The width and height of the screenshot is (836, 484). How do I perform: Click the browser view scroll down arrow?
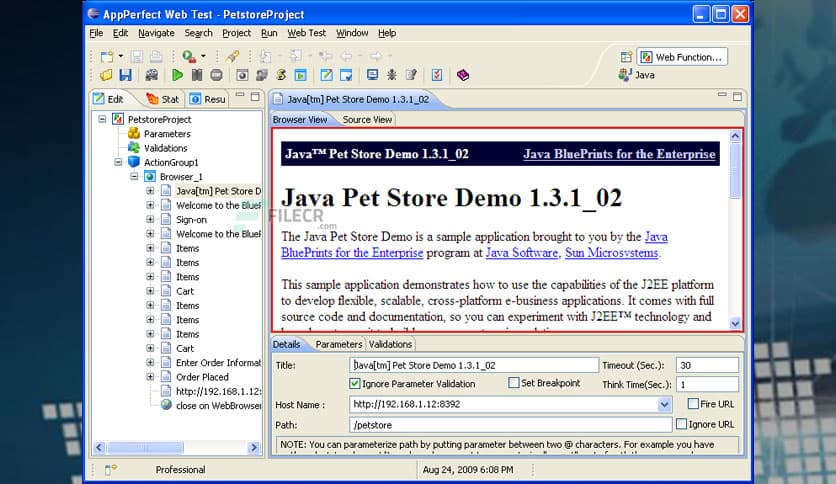[735, 323]
